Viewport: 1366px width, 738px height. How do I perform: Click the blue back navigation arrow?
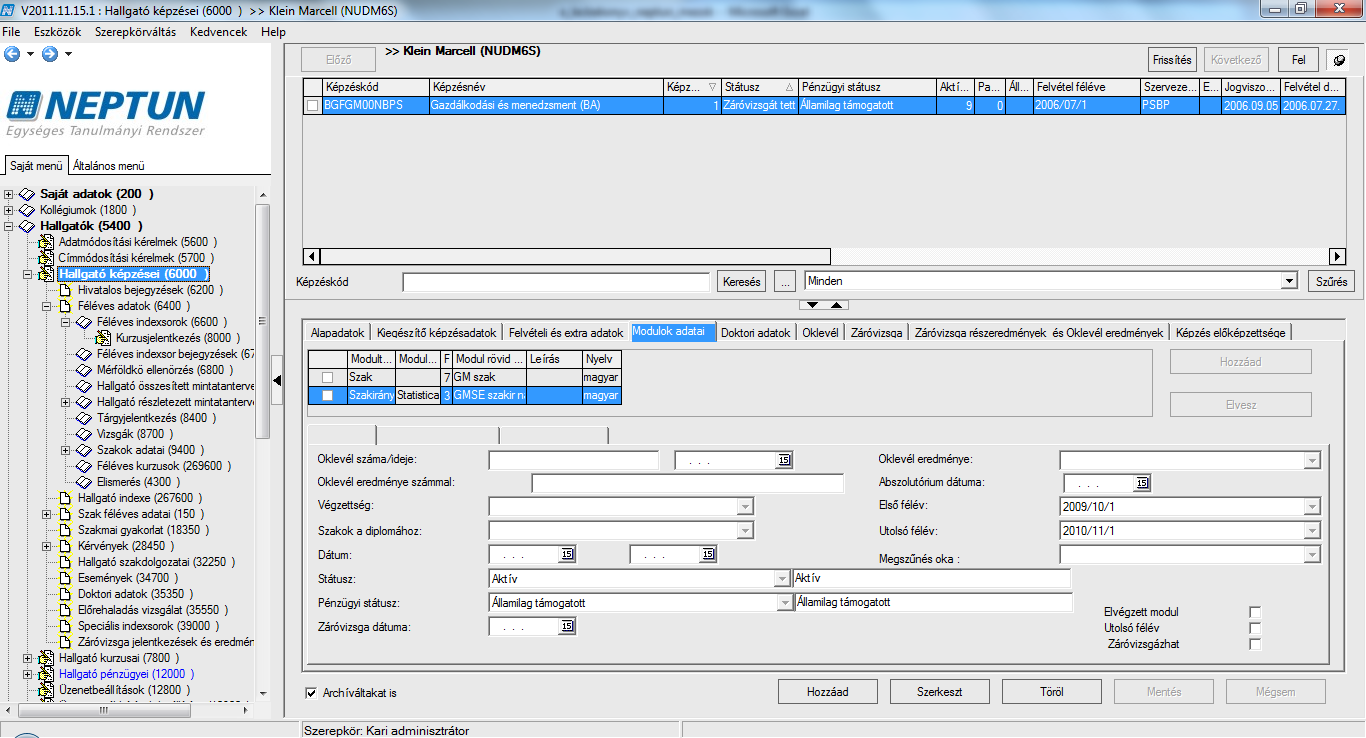12,53
